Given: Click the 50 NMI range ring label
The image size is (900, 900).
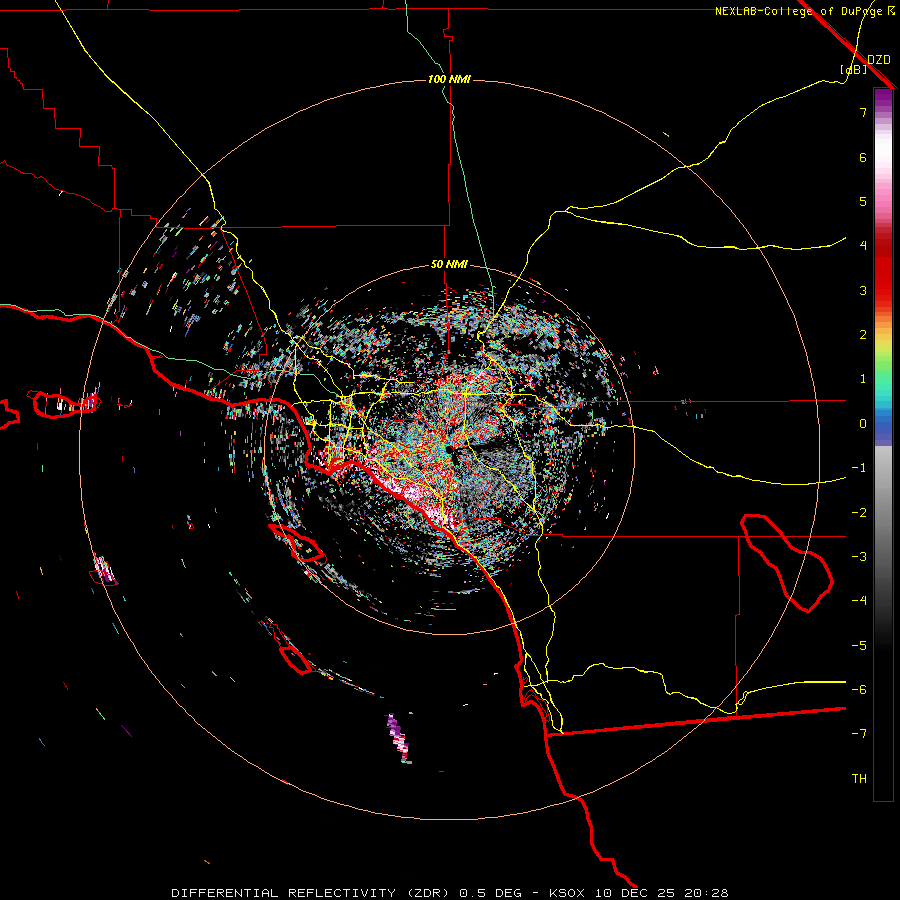Looking at the screenshot, I should click(449, 264).
